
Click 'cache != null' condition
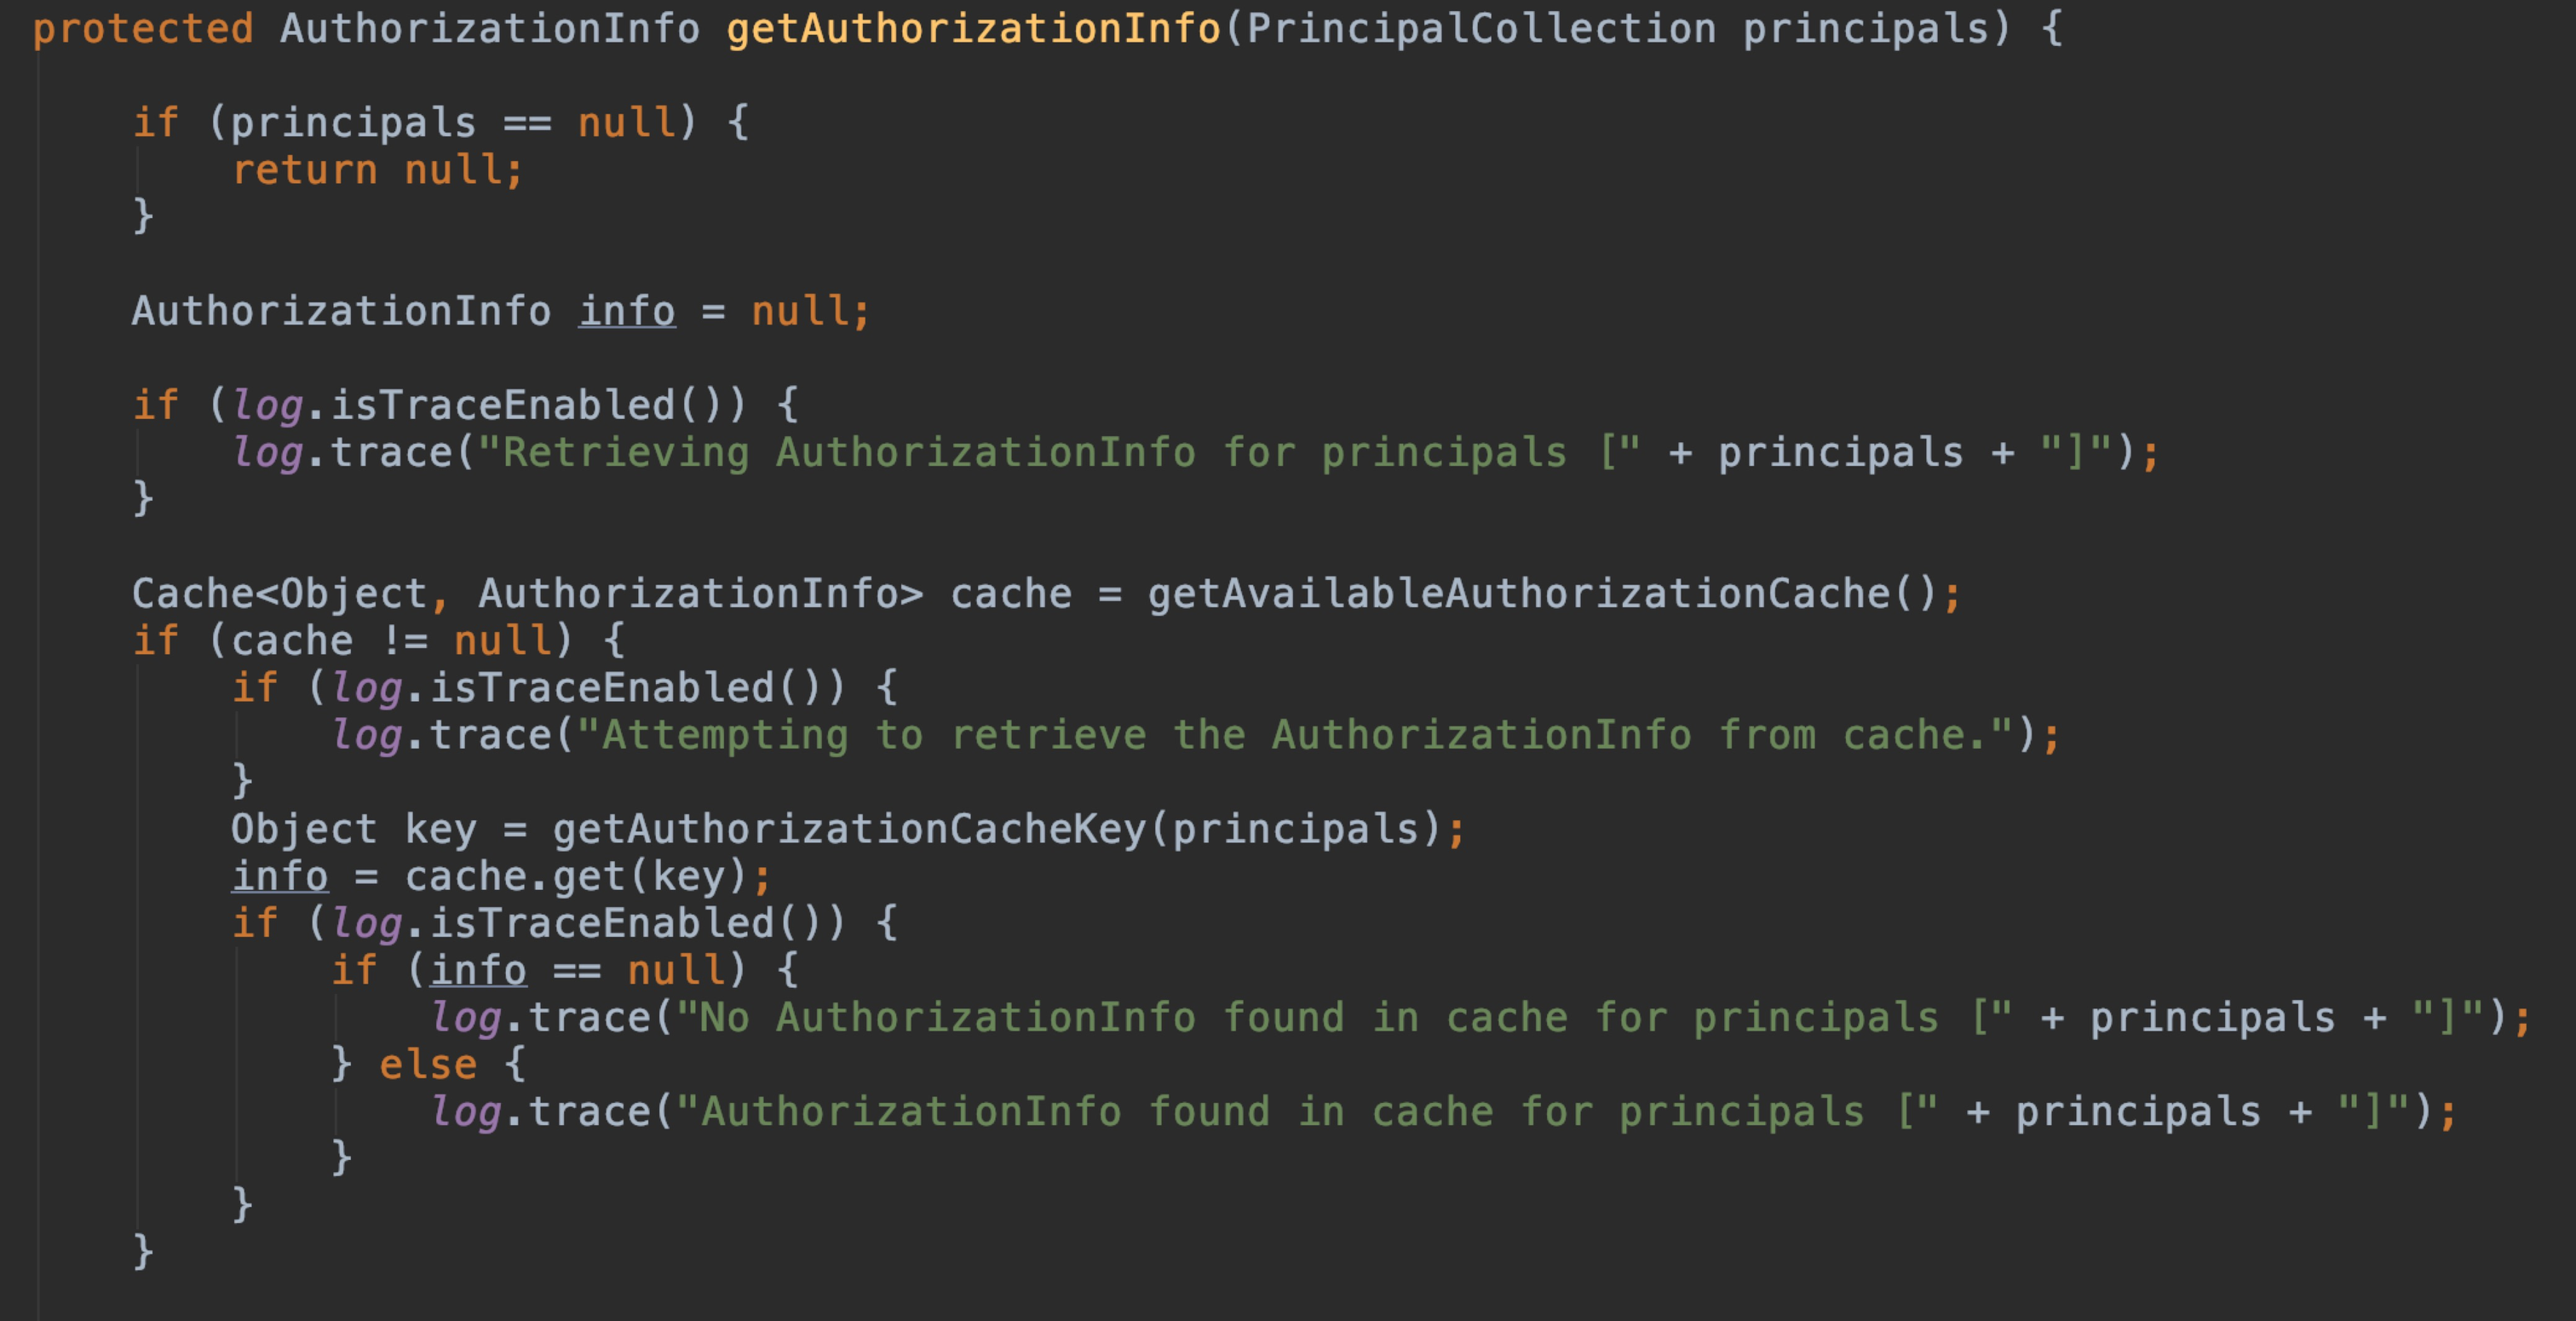(391, 641)
